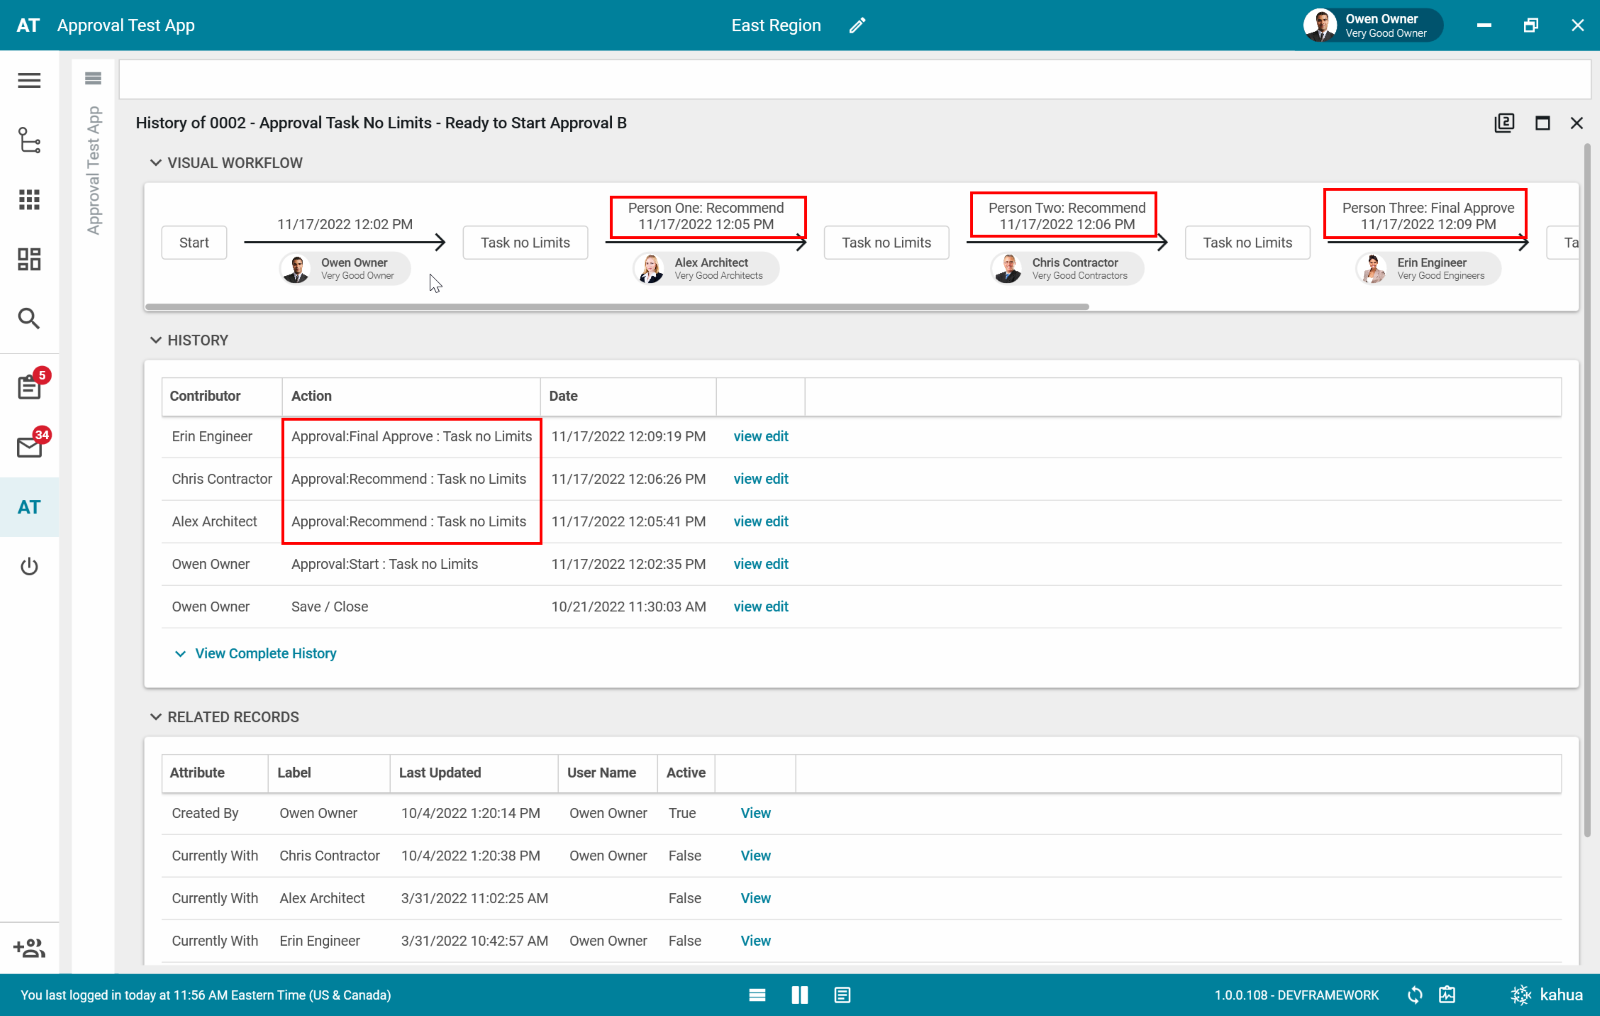Open the hamburger navigation menu
1600x1016 pixels.
pyautogui.click(x=29, y=81)
